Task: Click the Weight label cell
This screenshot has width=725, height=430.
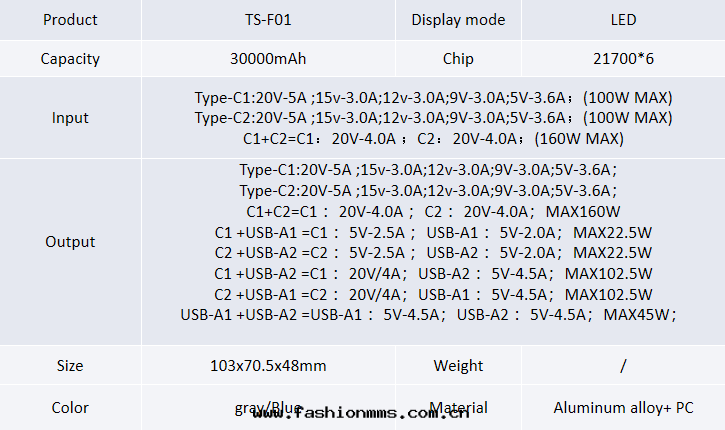Action: (458, 366)
